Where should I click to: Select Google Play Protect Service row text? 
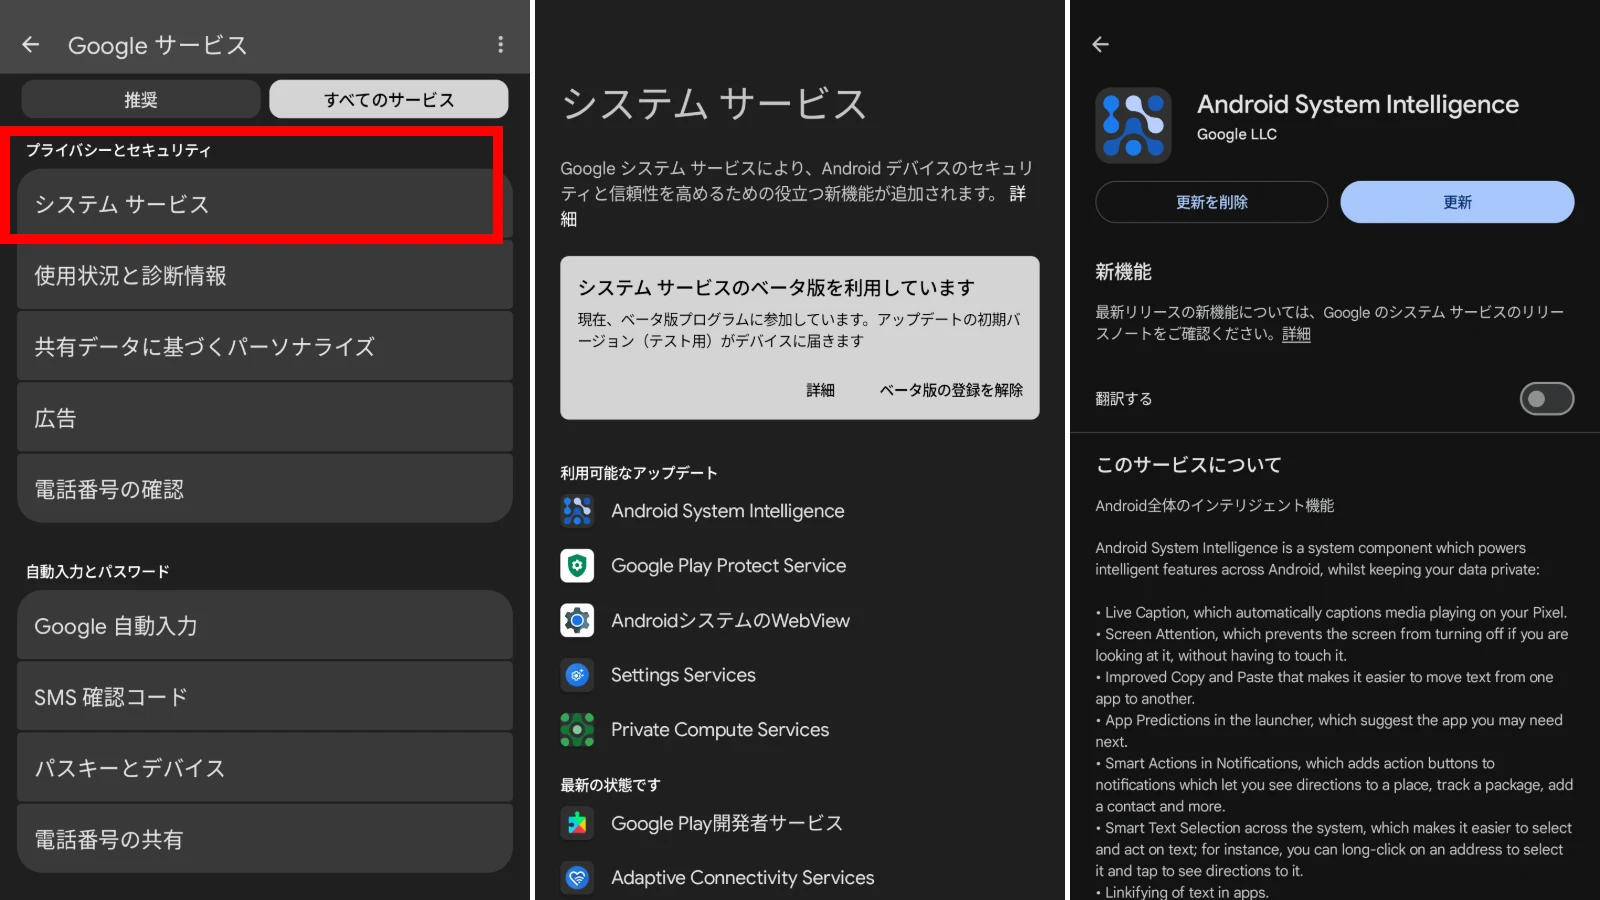click(729, 566)
